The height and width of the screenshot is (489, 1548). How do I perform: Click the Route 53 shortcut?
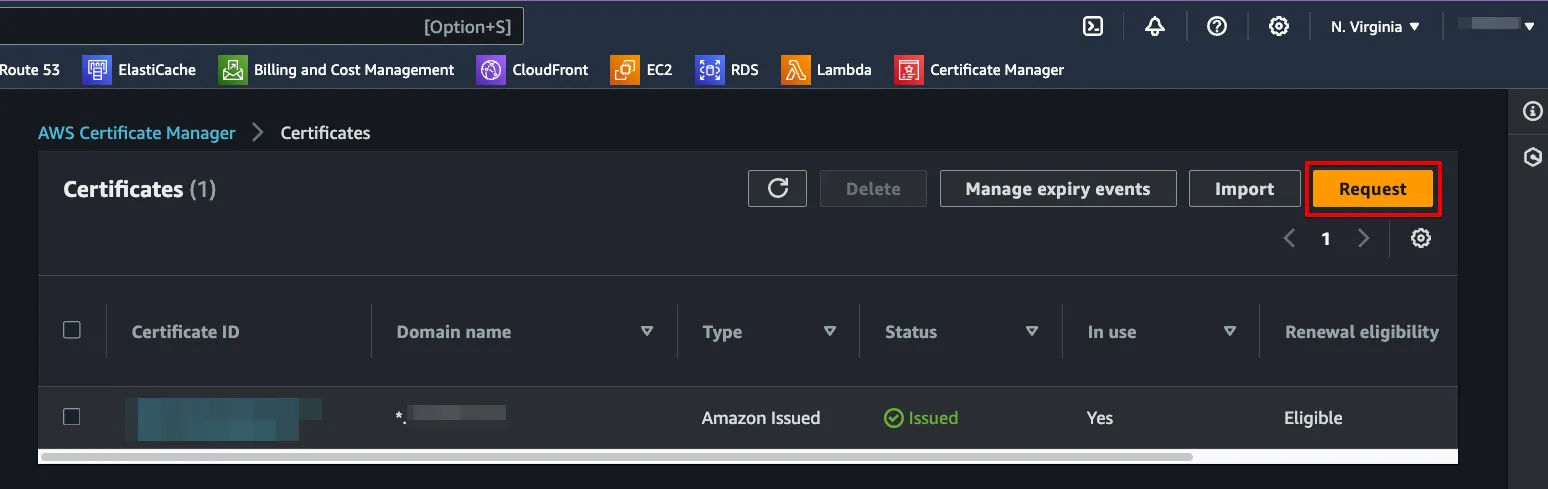[30, 70]
